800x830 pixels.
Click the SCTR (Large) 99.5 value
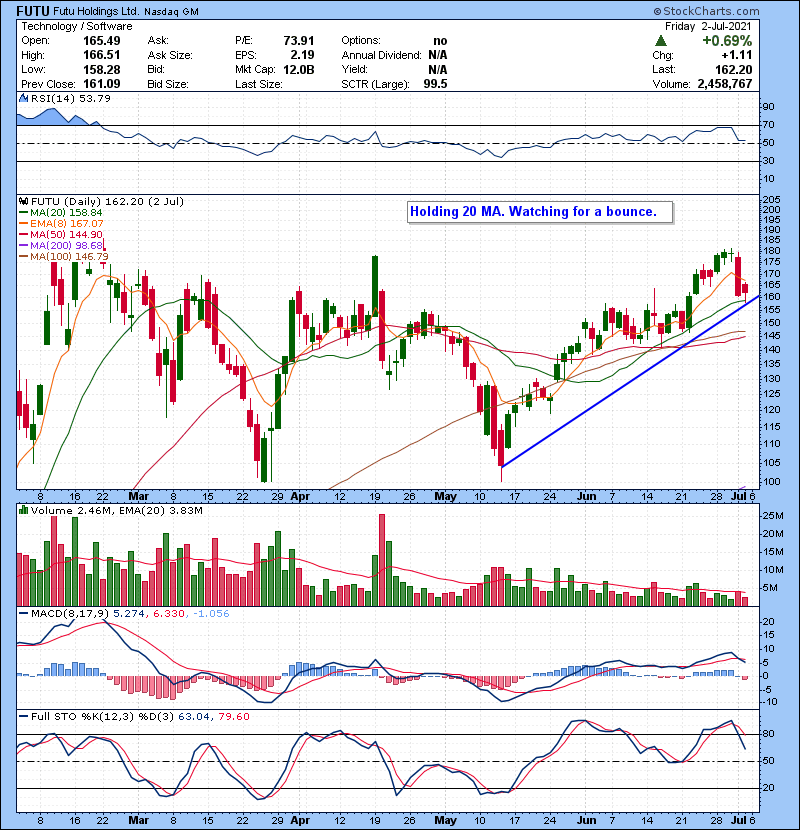click(x=435, y=84)
